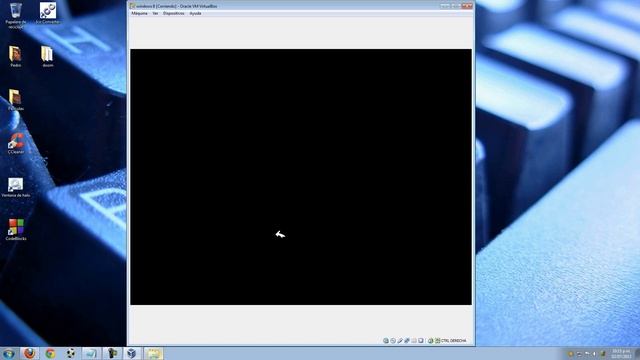The width and height of the screenshot is (640, 360).
Task: Open the Papelera de reciclaje desktop icon
Action: [x=16, y=15]
